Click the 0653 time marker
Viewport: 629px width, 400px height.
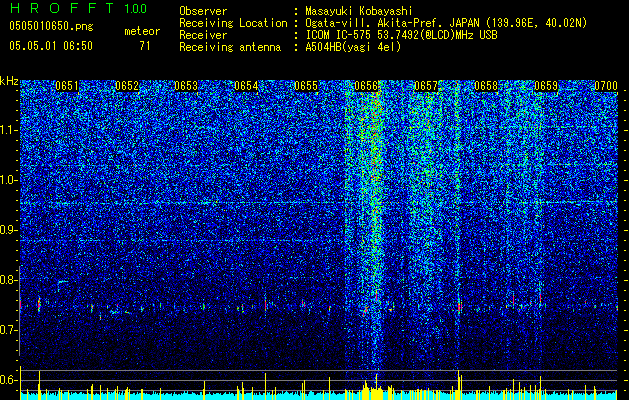coord(186,86)
